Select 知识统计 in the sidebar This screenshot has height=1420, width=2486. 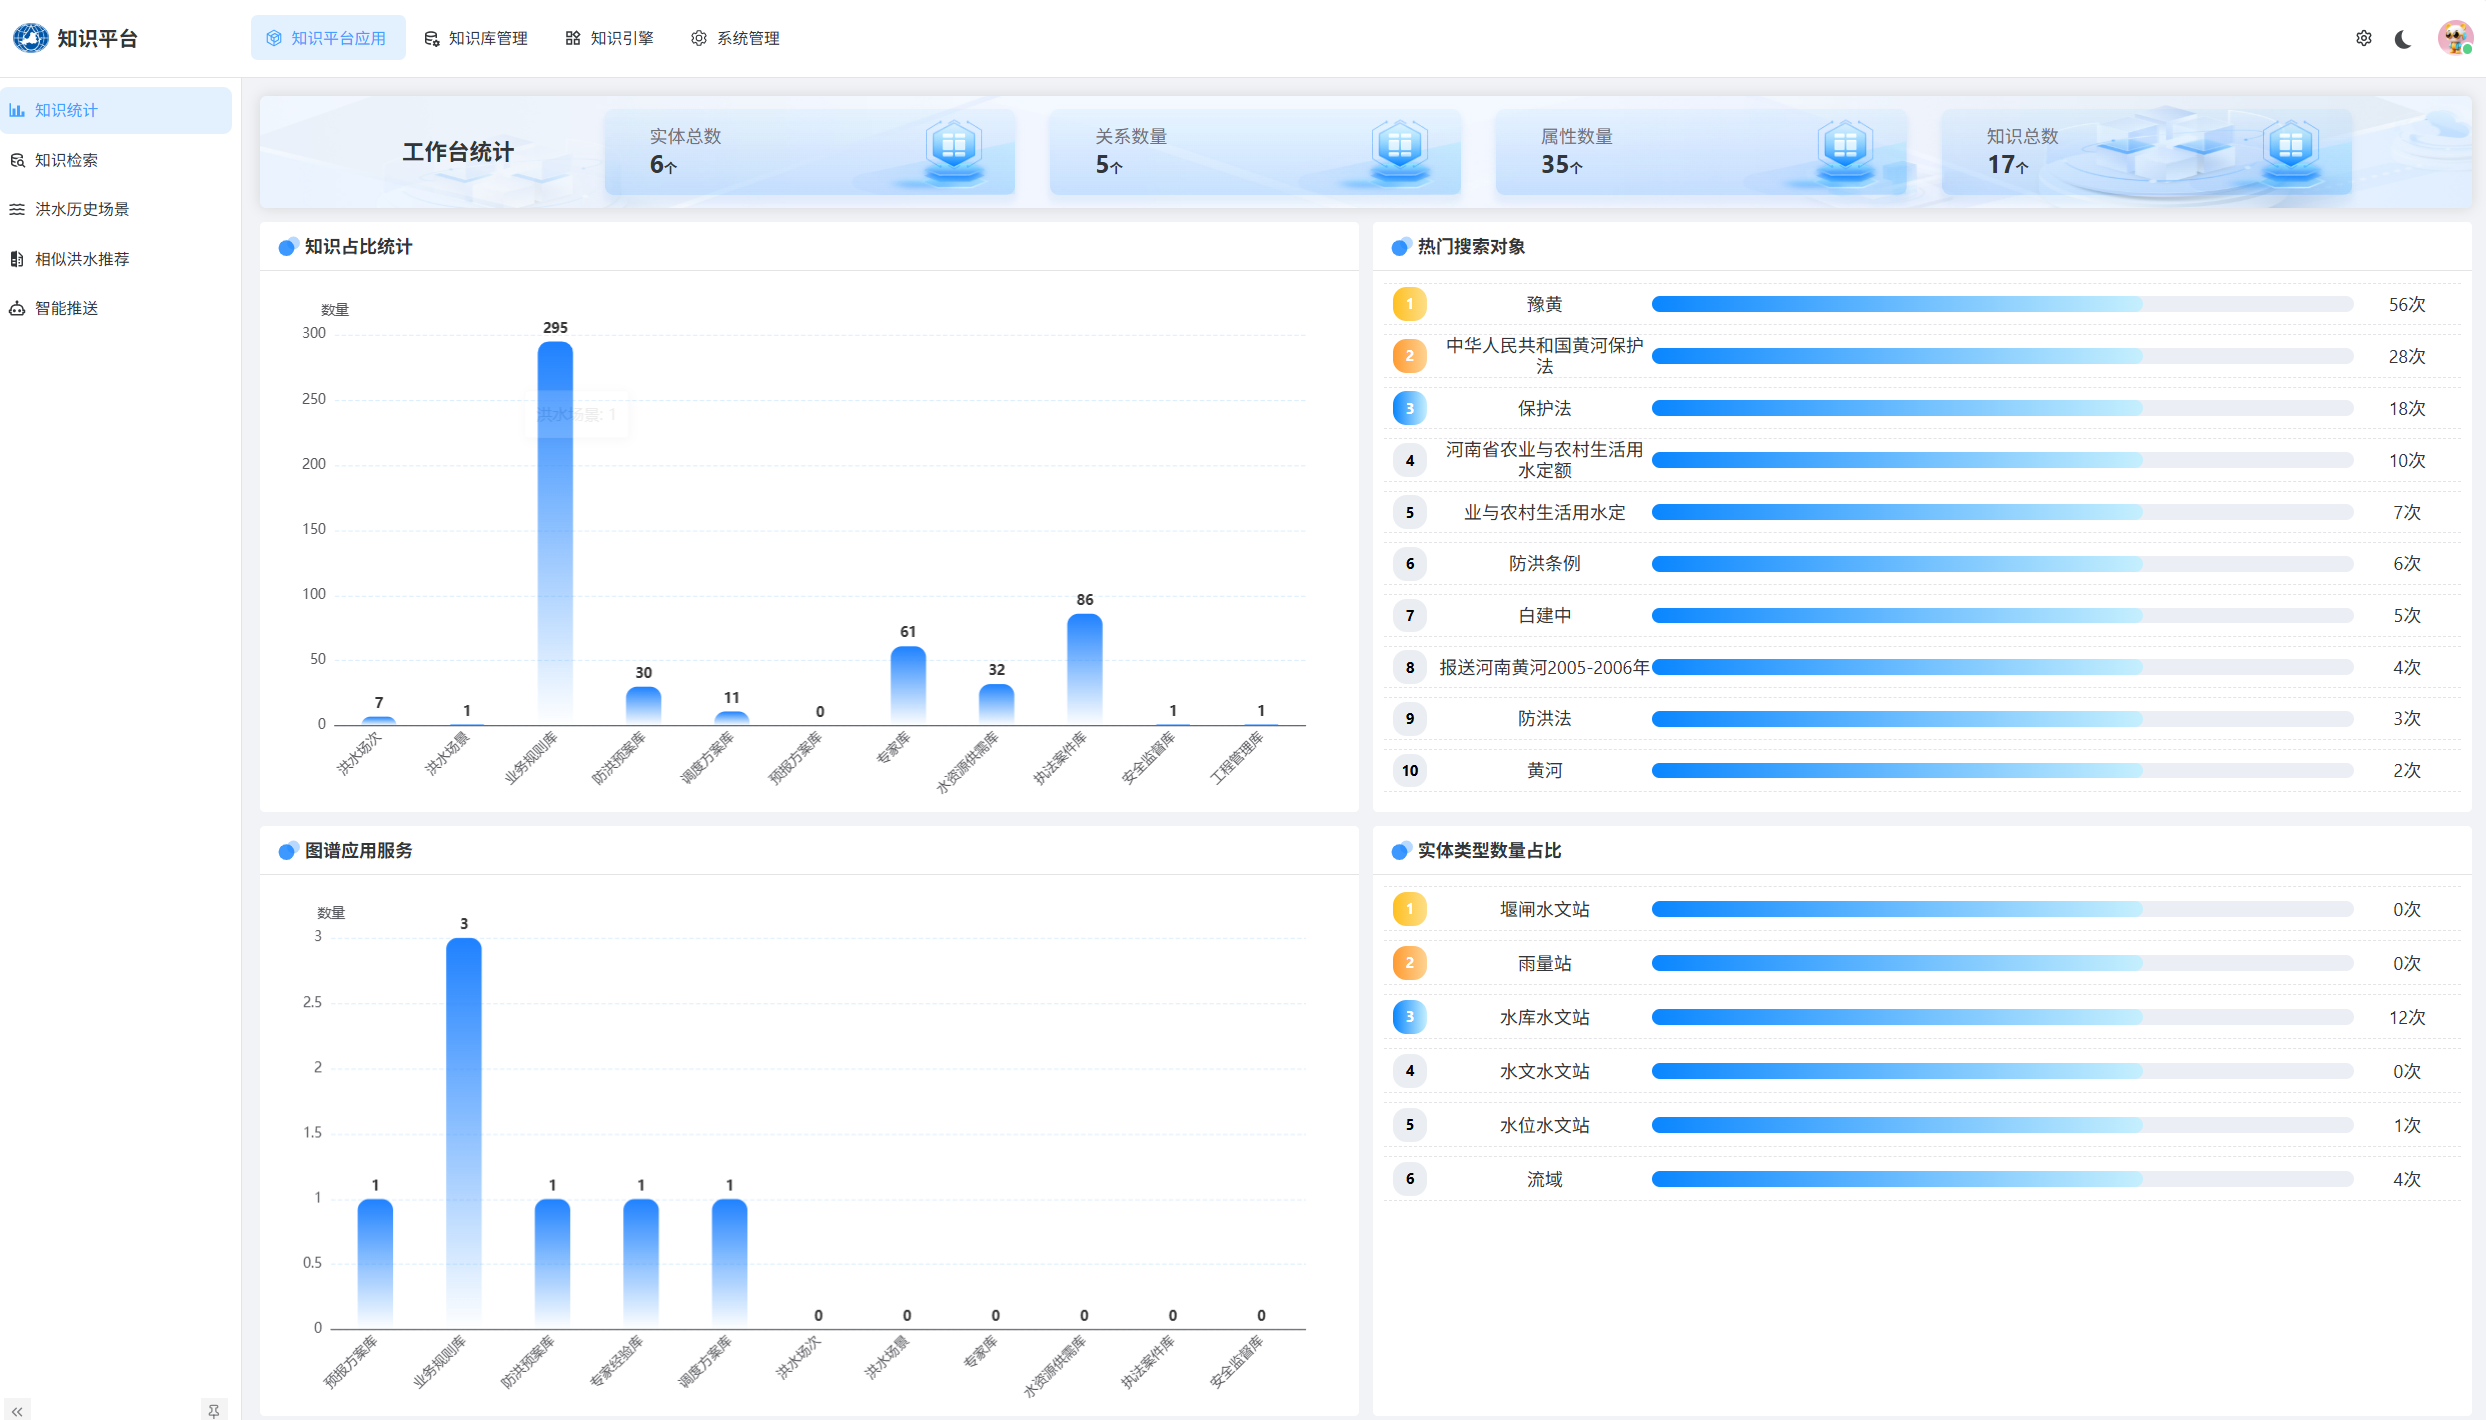pyautogui.click(x=66, y=110)
